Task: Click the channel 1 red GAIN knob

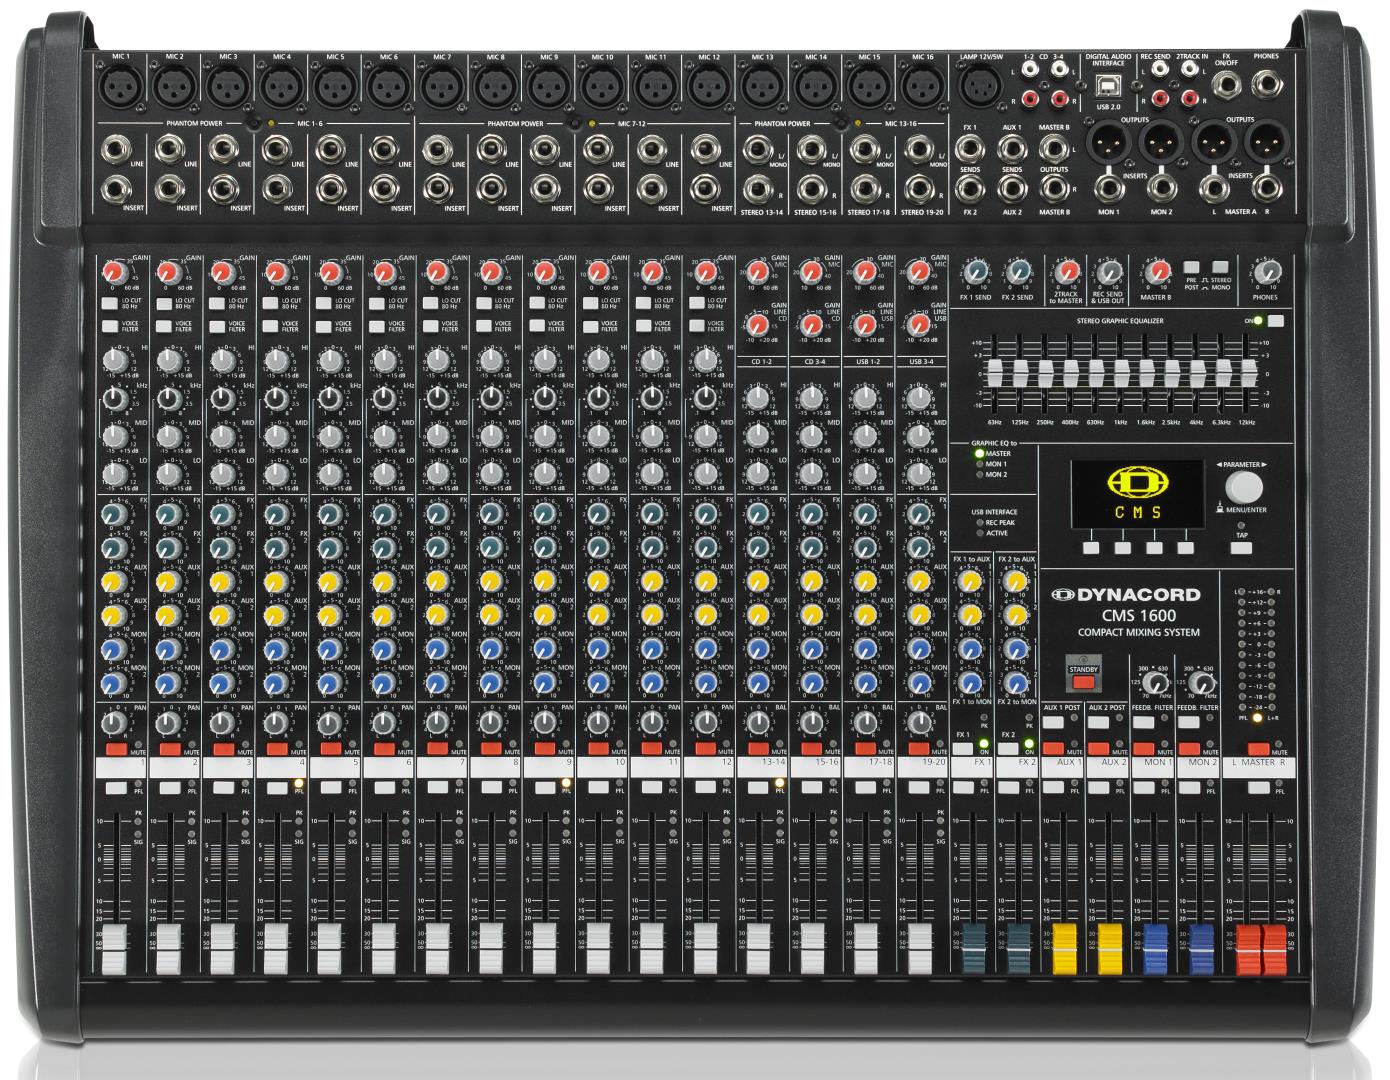Action: pos(115,272)
